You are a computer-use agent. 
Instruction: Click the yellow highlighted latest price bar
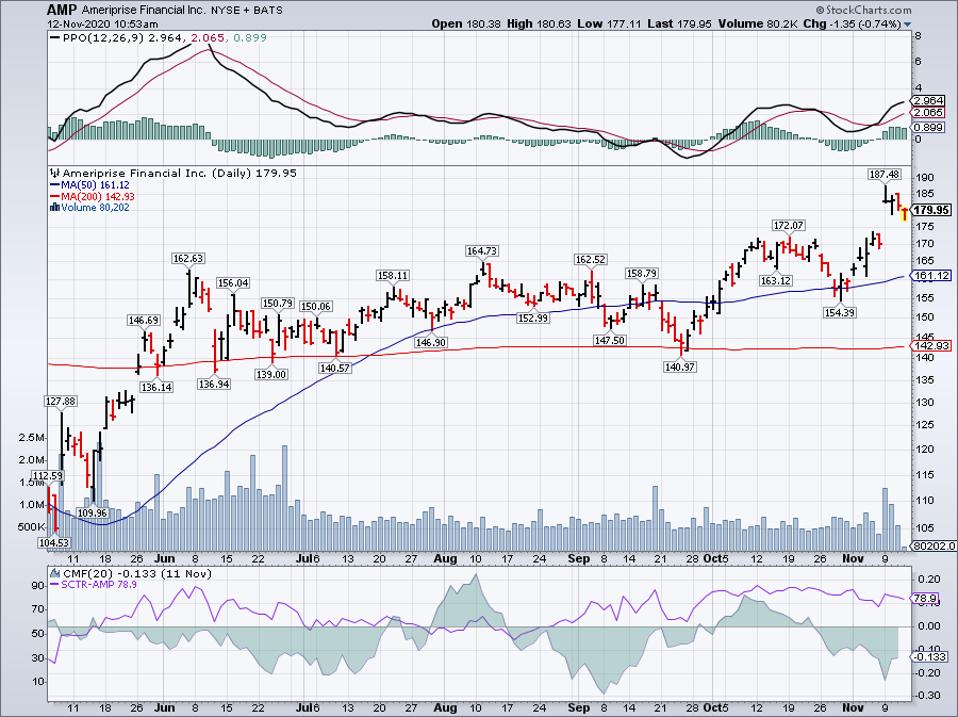point(904,213)
